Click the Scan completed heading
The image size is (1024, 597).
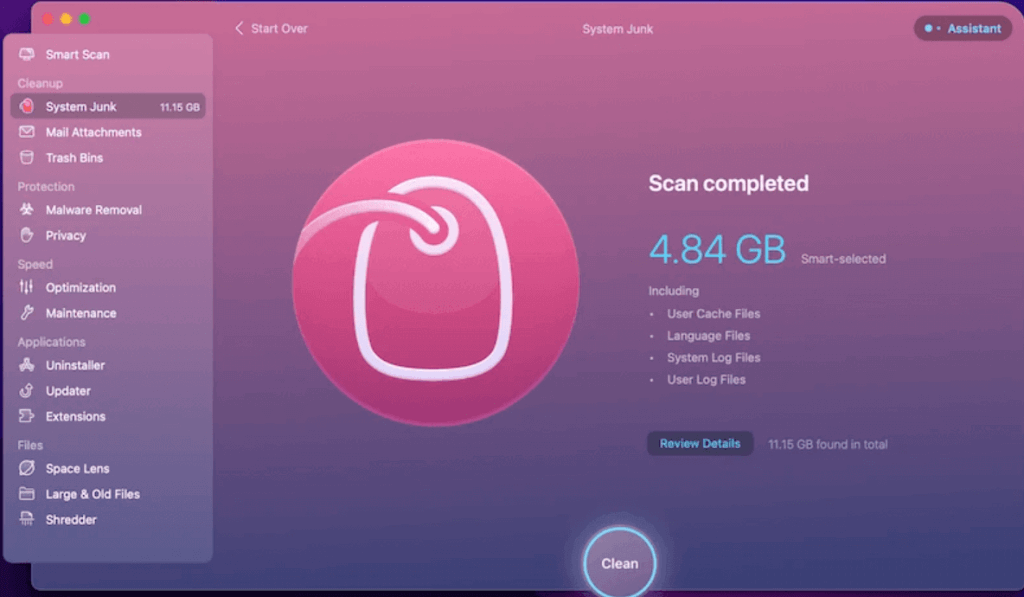coord(728,184)
